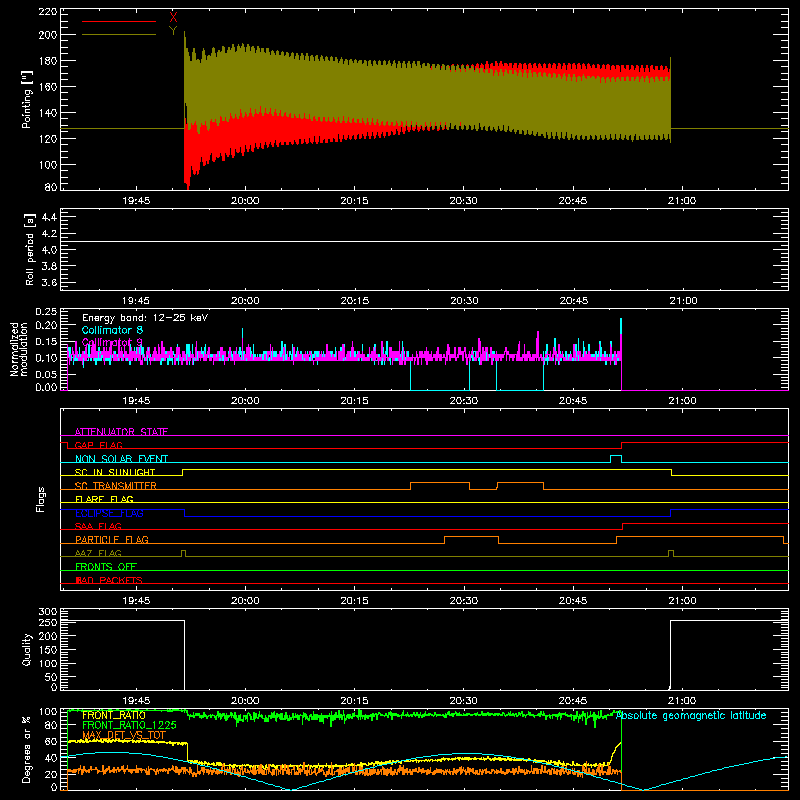Click 20:15 time label under Roll period plot
Viewport: 800px width, 800px height.
point(355,301)
